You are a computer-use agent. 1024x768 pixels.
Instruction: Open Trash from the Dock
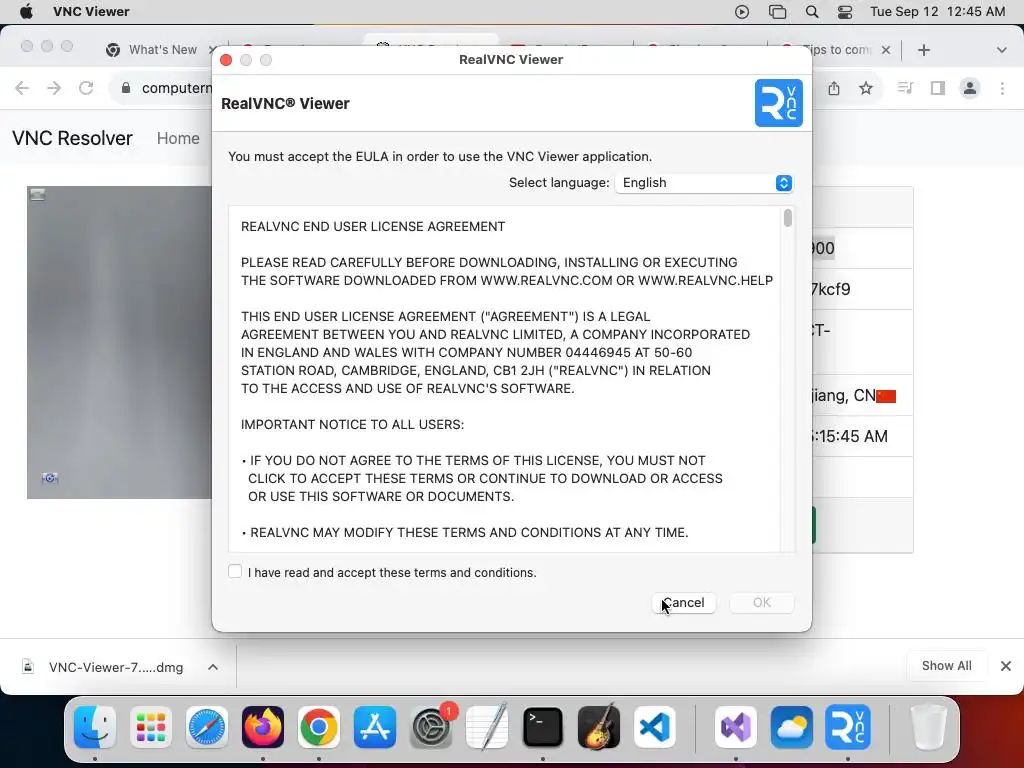pos(928,726)
